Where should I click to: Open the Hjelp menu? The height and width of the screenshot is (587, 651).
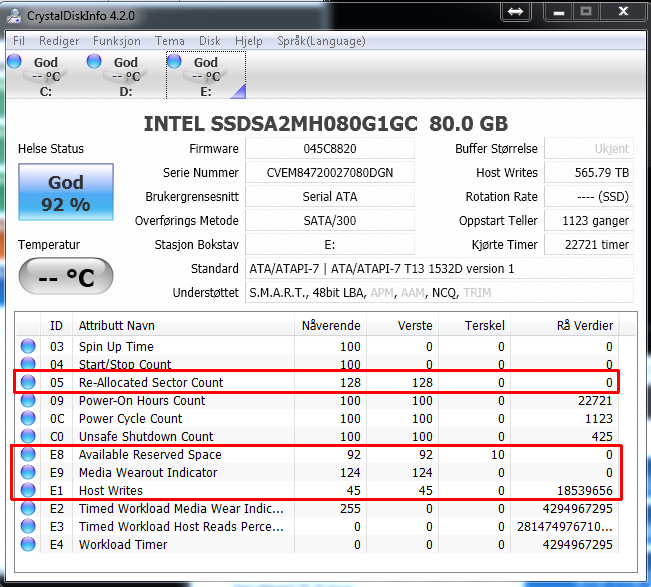(249, 41)
